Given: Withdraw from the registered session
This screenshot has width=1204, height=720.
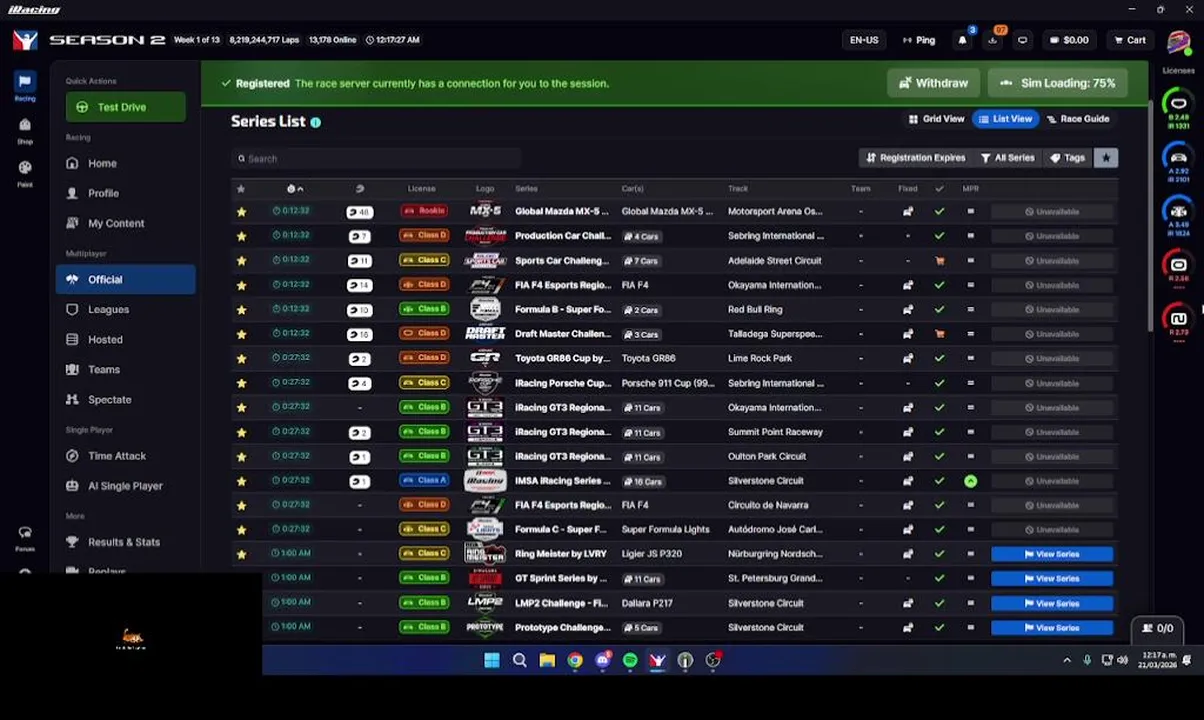Looking at the screenshot, I should [933, 83].
